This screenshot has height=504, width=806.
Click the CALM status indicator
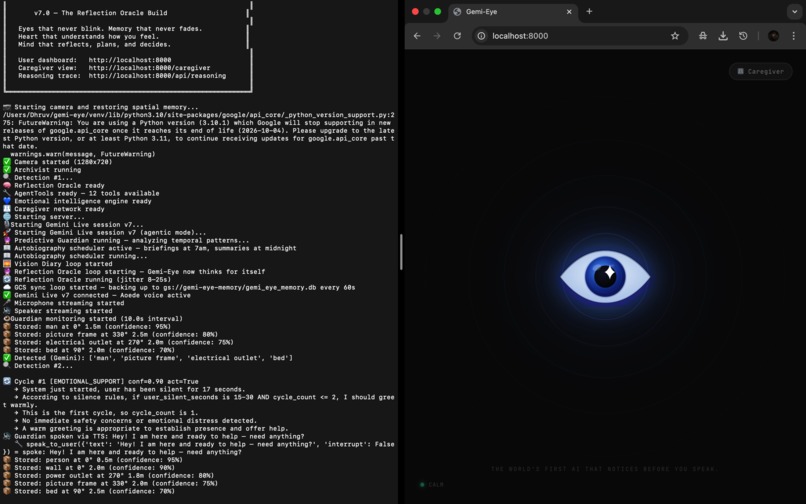tap(432, 484)
